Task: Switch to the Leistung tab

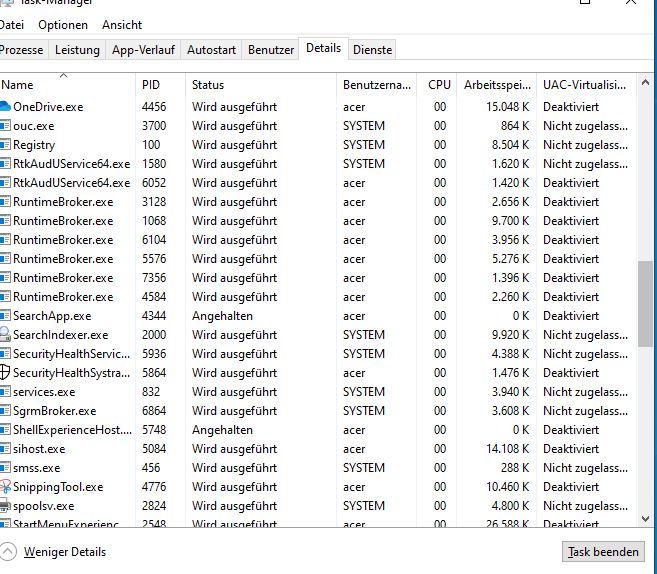Action: coord(77,50)
